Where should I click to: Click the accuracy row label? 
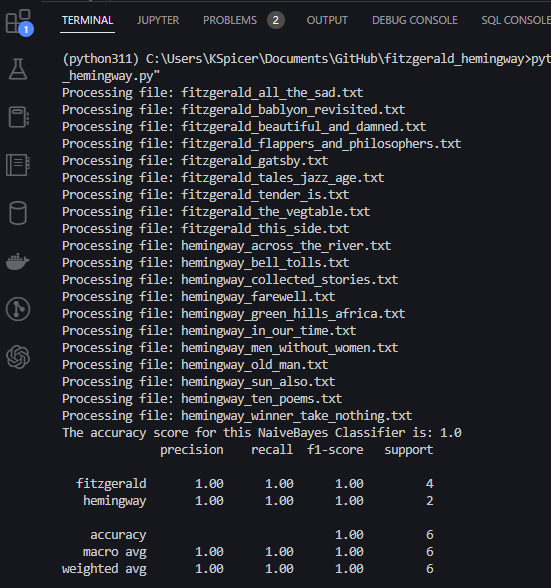point(118,535)
